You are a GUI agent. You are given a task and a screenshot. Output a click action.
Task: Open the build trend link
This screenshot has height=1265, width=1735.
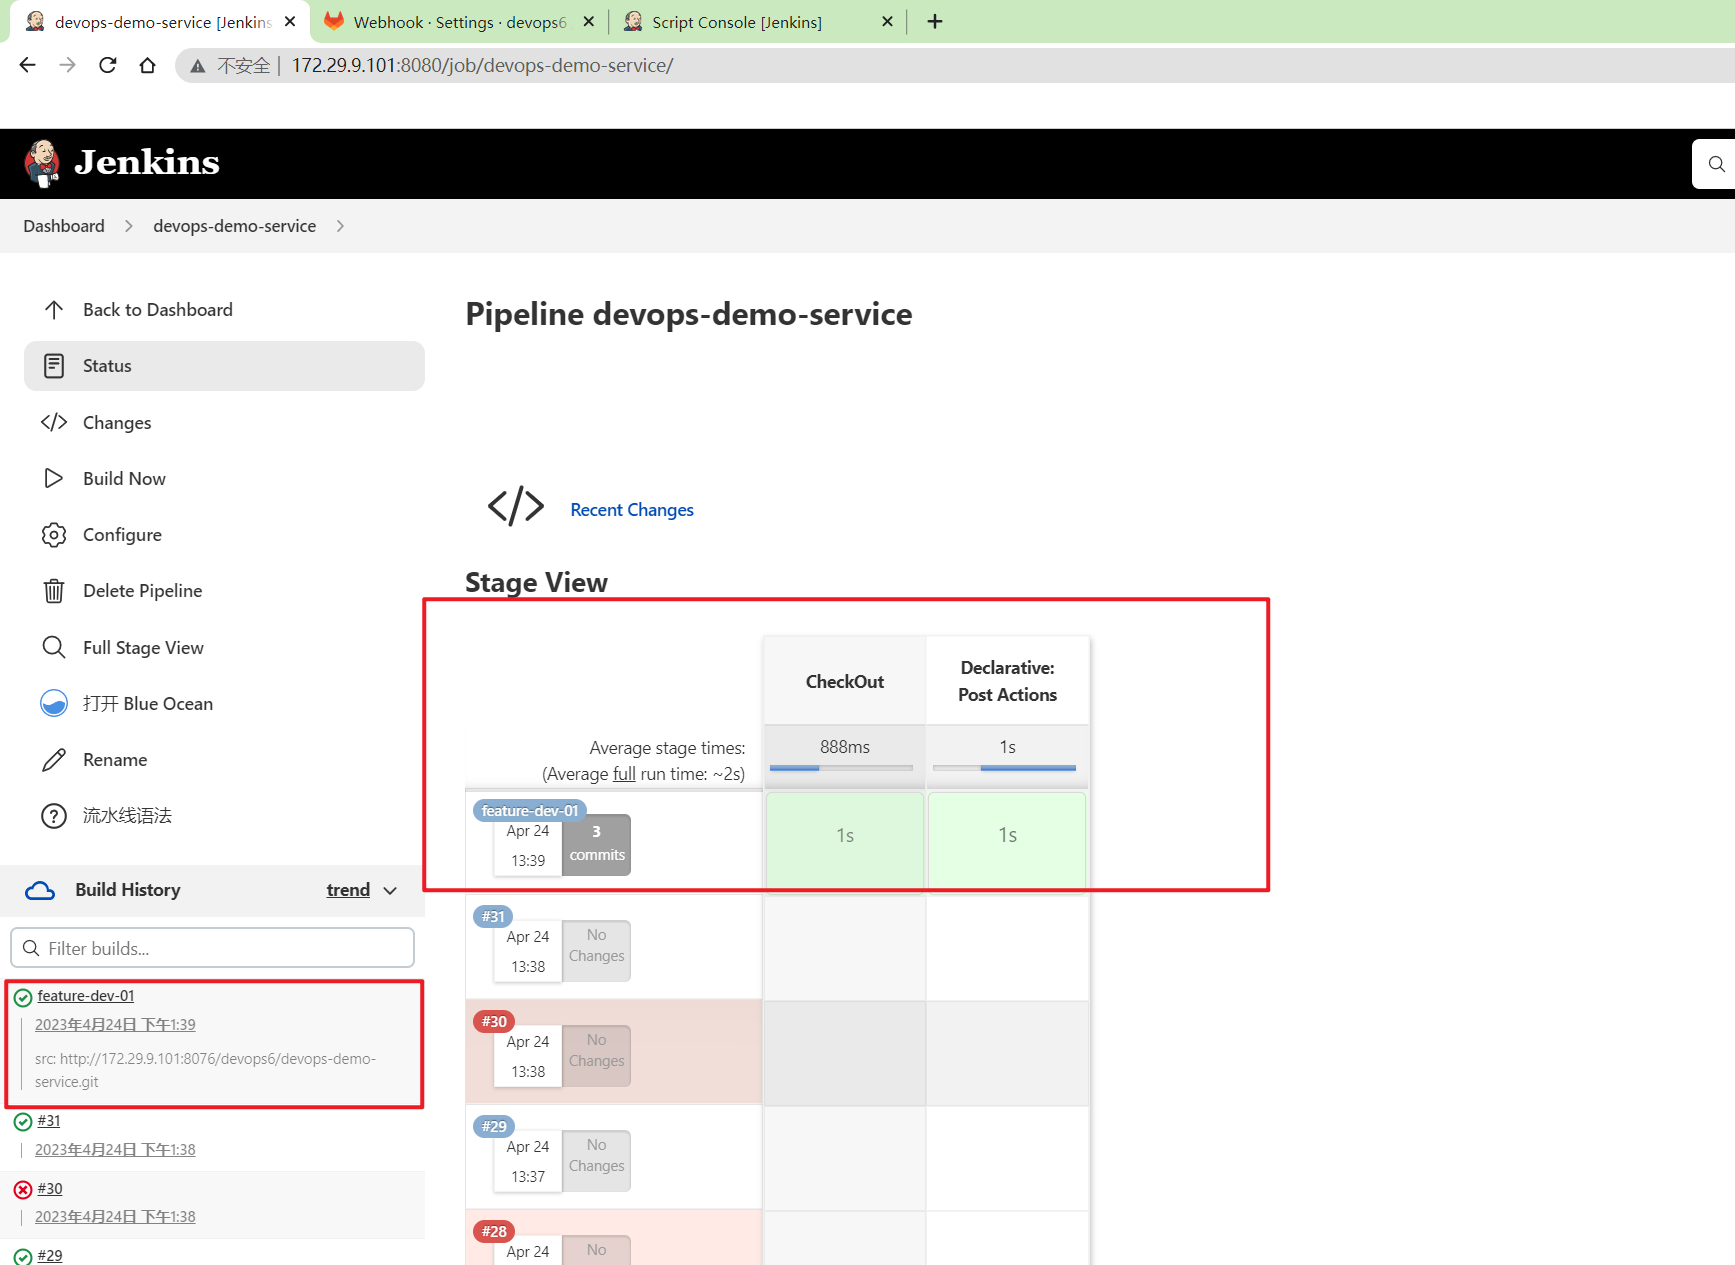(348, 890)
